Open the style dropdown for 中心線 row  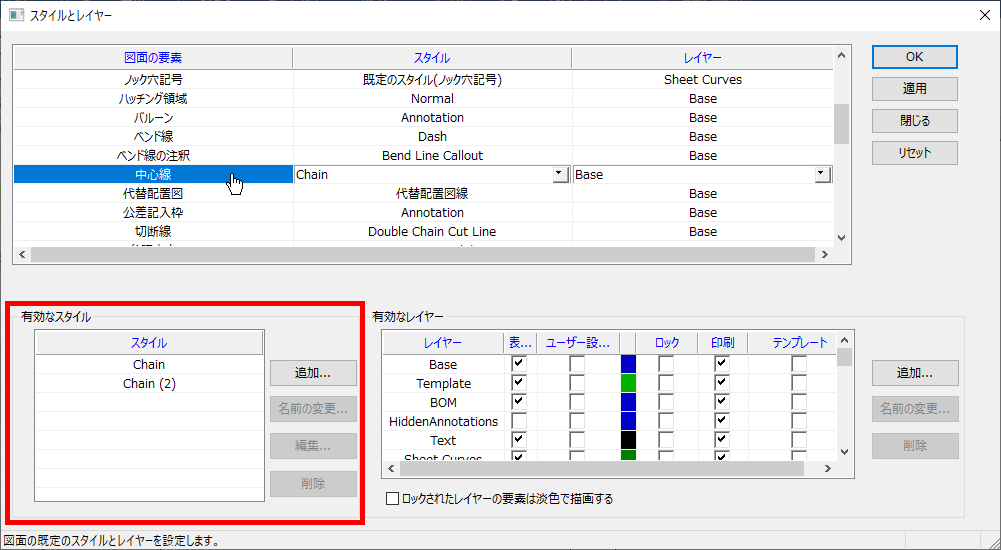tap(559, 174)
